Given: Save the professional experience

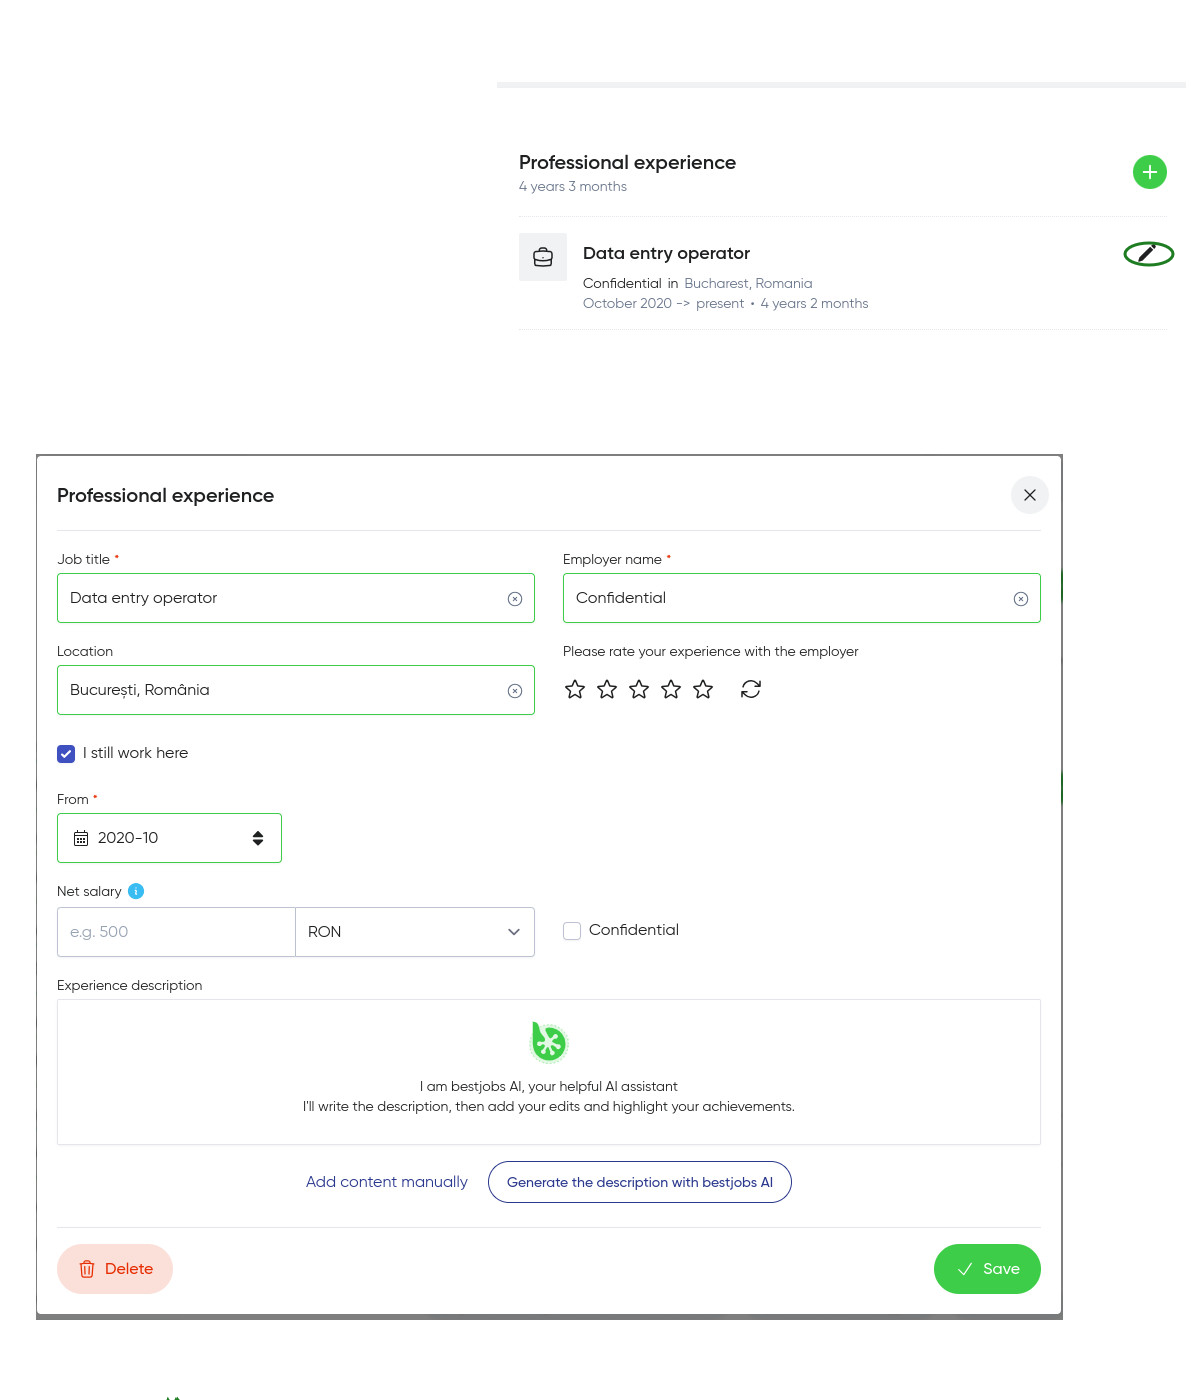Looking at the screenshot, I should click(x=987, y=1269).
